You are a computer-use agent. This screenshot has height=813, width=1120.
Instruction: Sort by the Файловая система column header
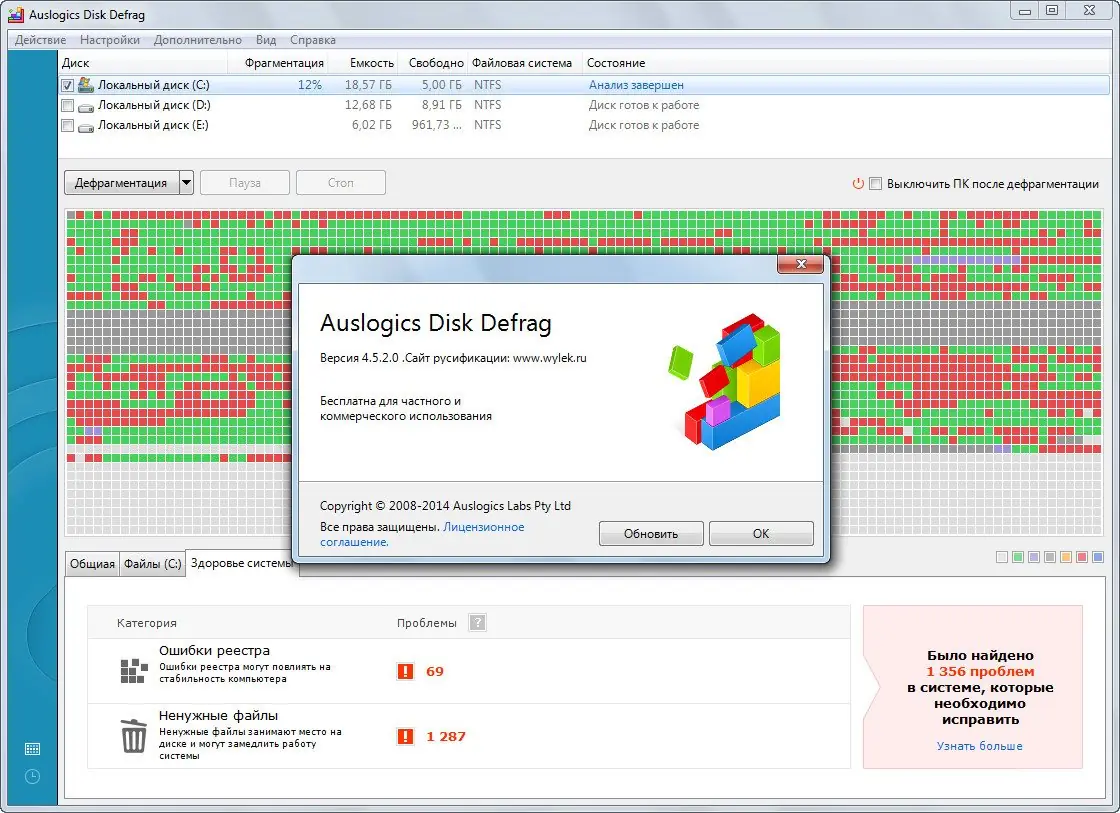[525, 63]
